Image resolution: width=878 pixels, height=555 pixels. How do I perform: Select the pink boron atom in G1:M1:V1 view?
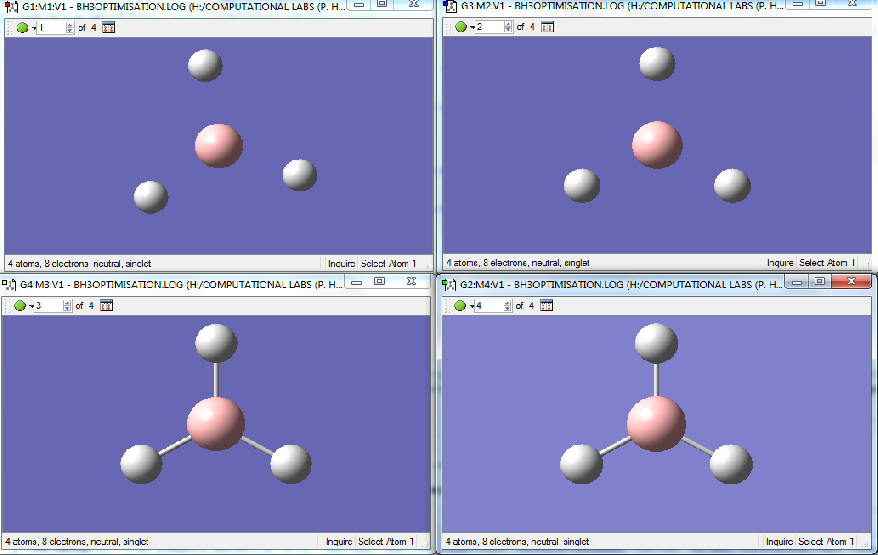pos(219,146)
